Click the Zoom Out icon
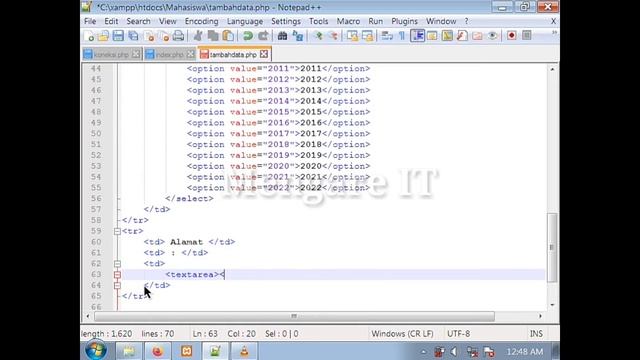Viewport: 640px width, 360px height. tap(333, 36)
